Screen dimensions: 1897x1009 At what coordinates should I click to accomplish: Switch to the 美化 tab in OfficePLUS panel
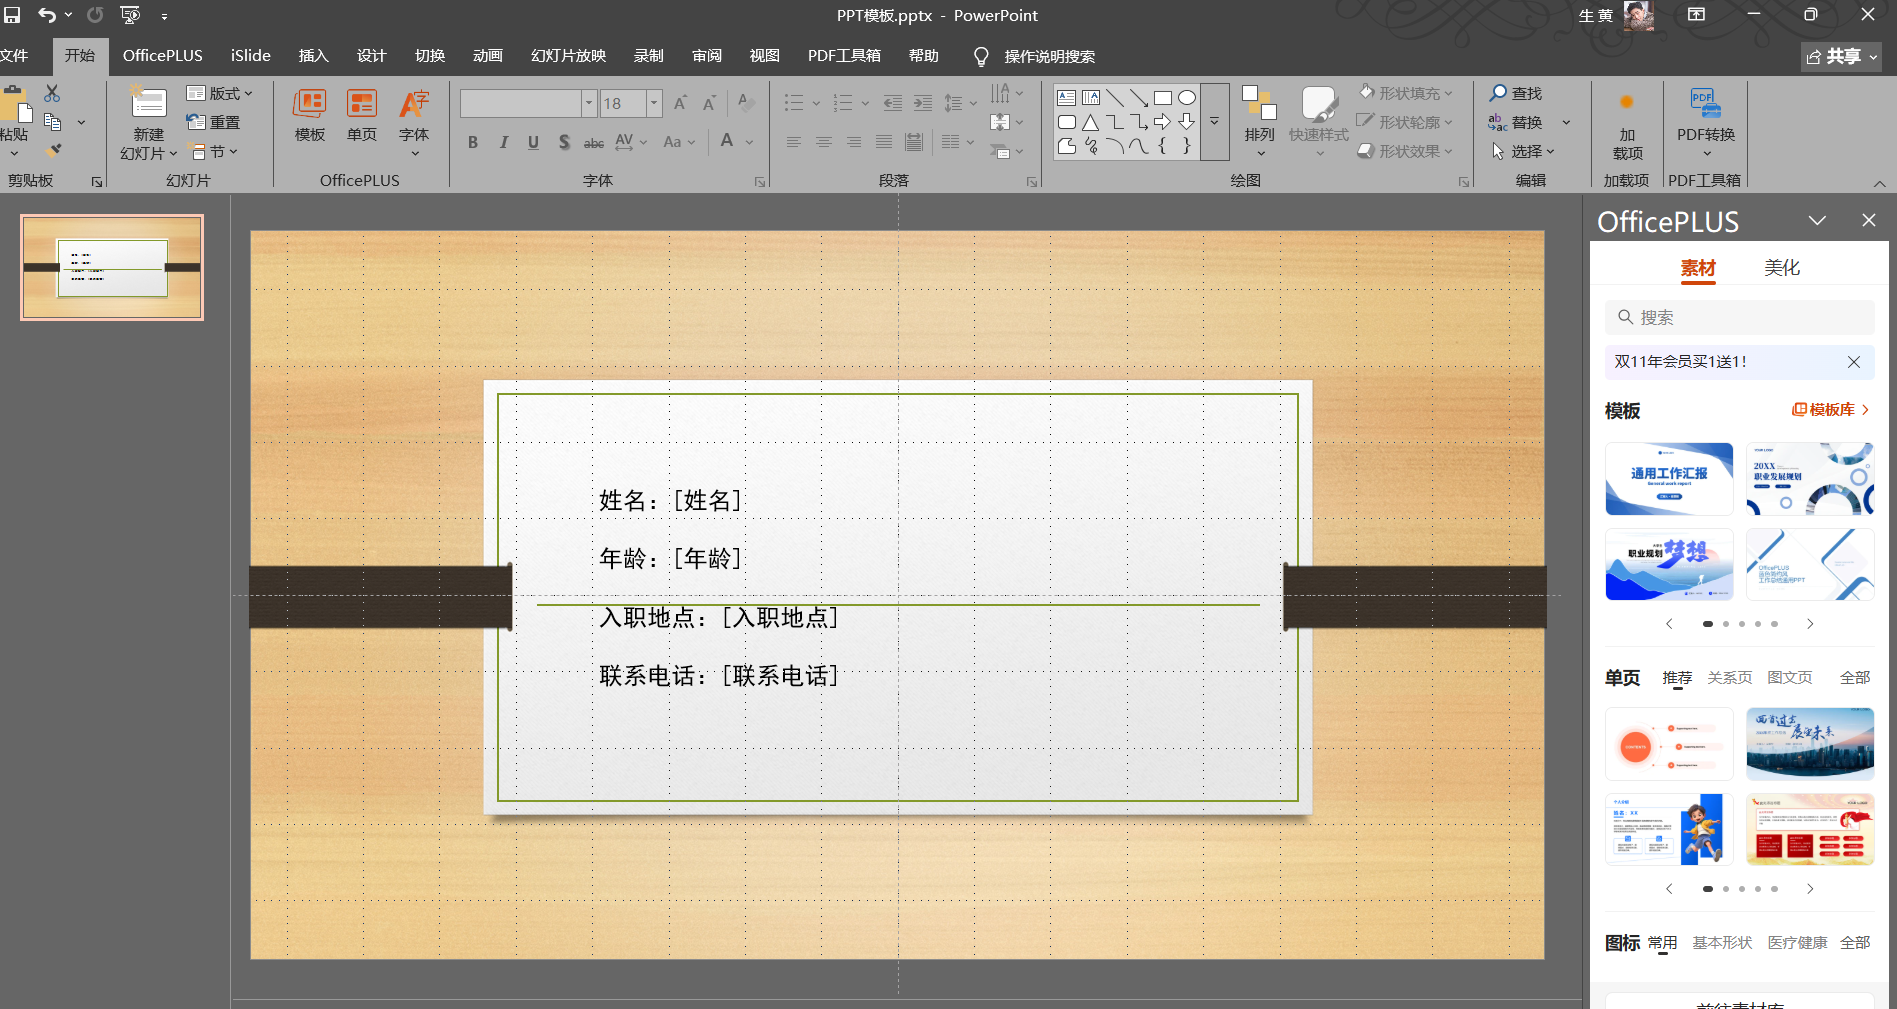(1781, 267)
